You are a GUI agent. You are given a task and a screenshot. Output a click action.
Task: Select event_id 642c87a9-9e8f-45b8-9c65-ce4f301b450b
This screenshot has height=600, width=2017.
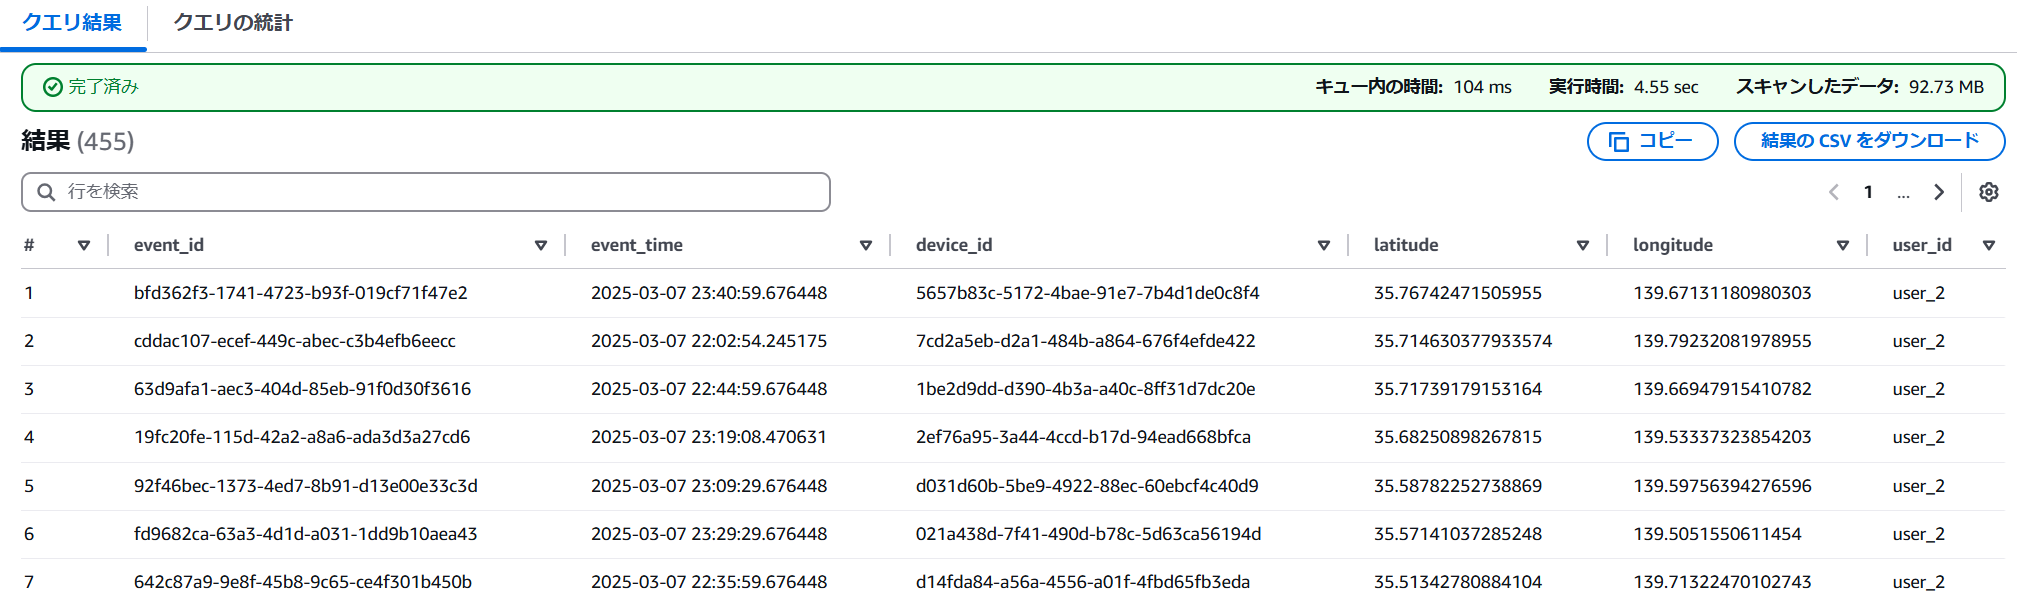(303, 582)
